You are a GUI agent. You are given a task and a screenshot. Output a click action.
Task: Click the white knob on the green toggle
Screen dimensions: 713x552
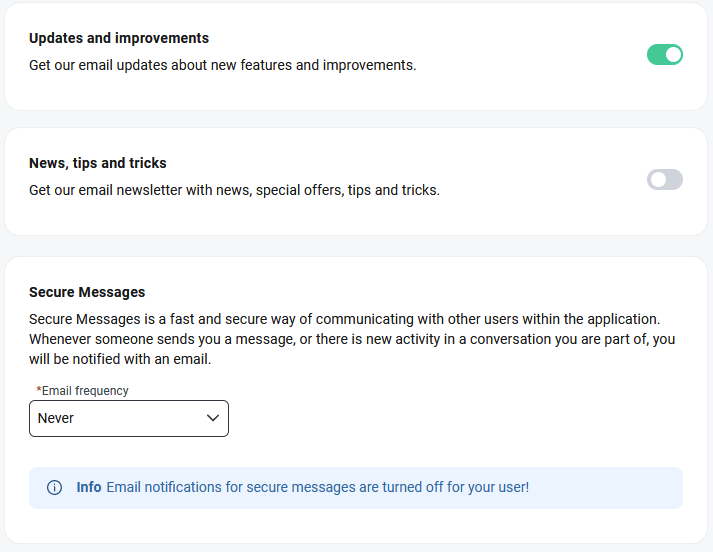[673, 54]
